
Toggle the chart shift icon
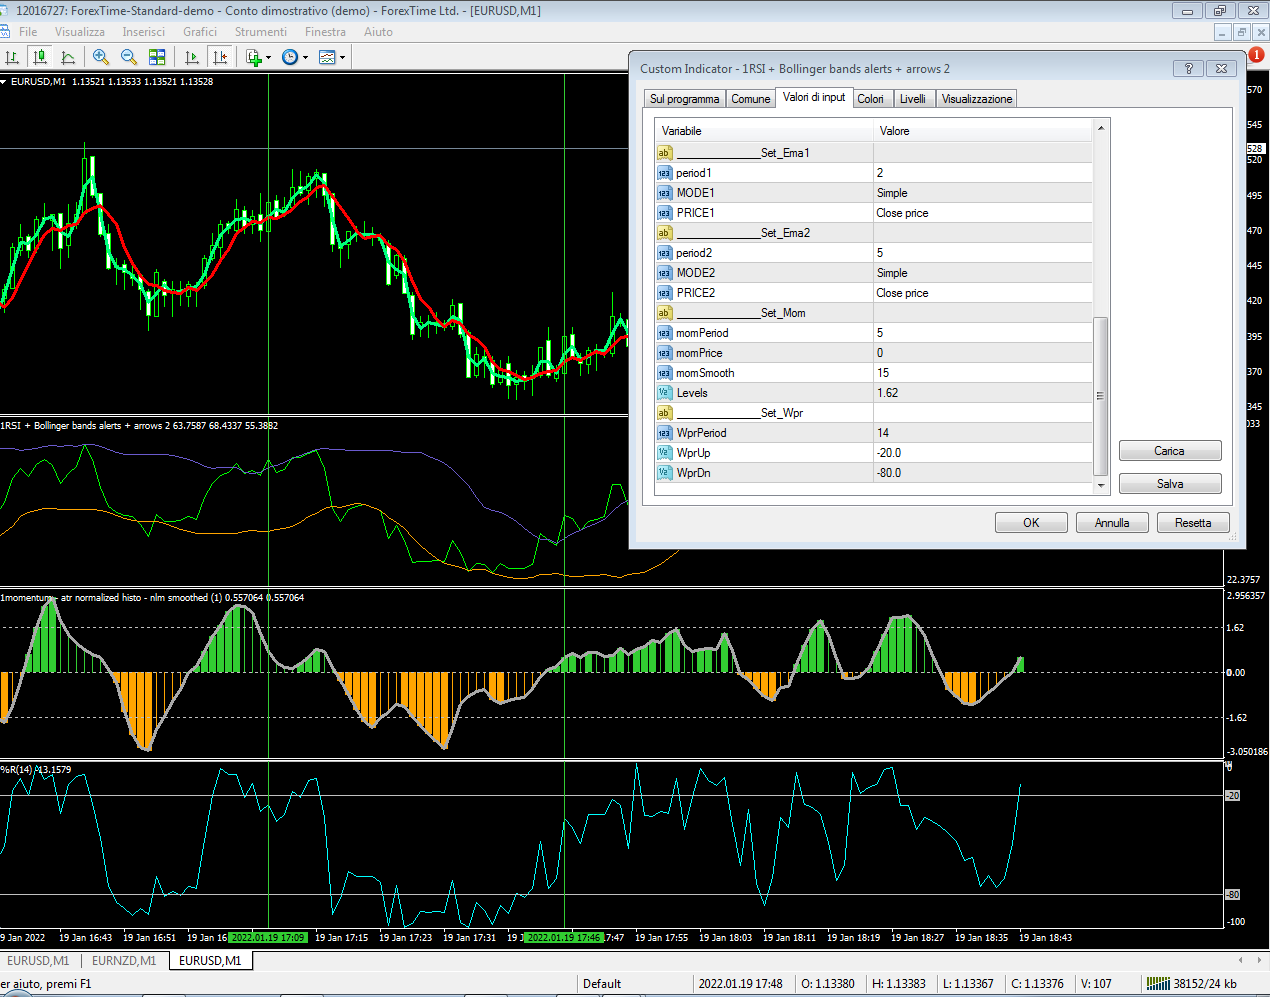pyautogui.click(x=220, y=57)
